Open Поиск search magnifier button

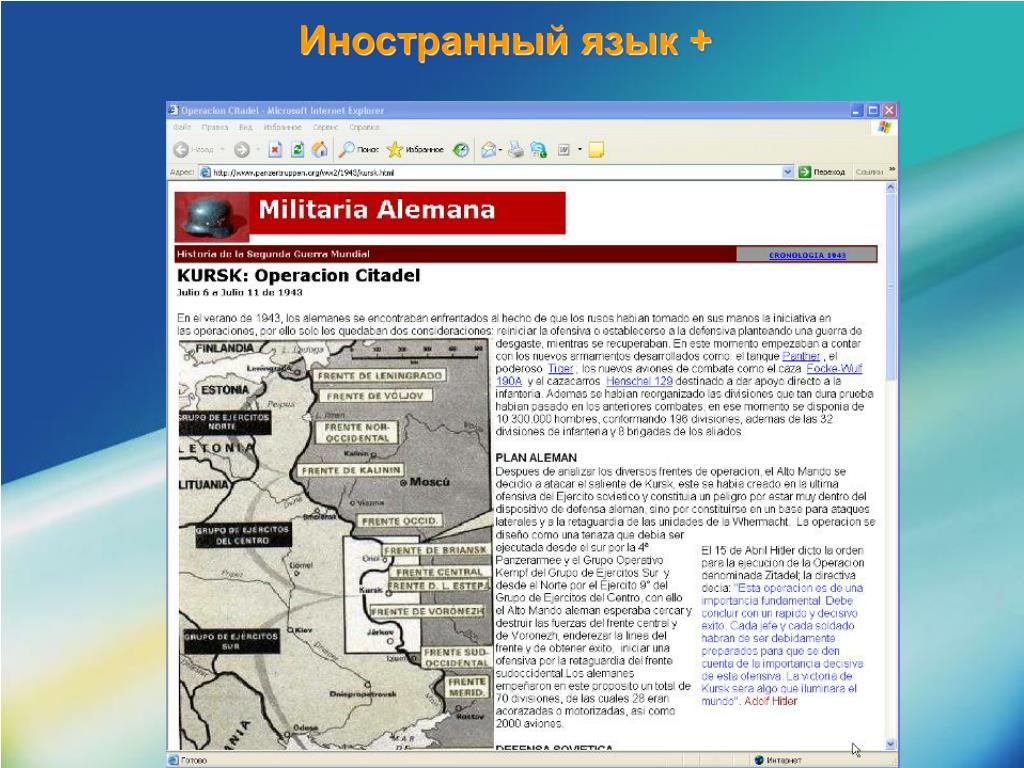(359, 150)
